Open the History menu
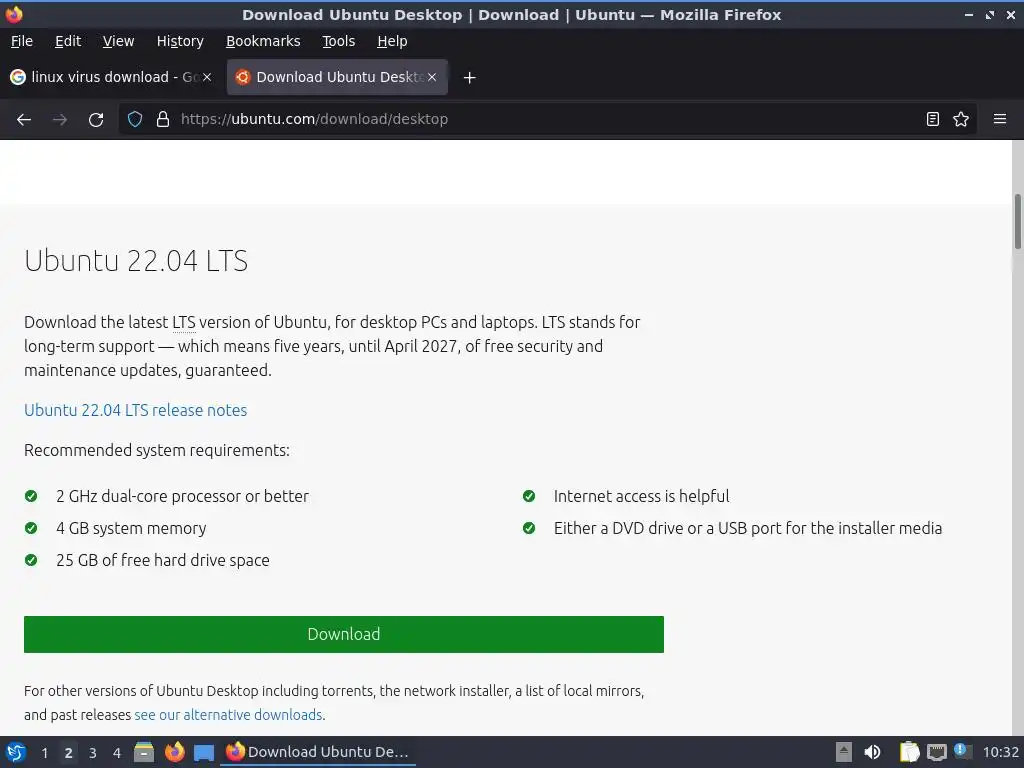The image size is (1024, 768). (180, 41)
